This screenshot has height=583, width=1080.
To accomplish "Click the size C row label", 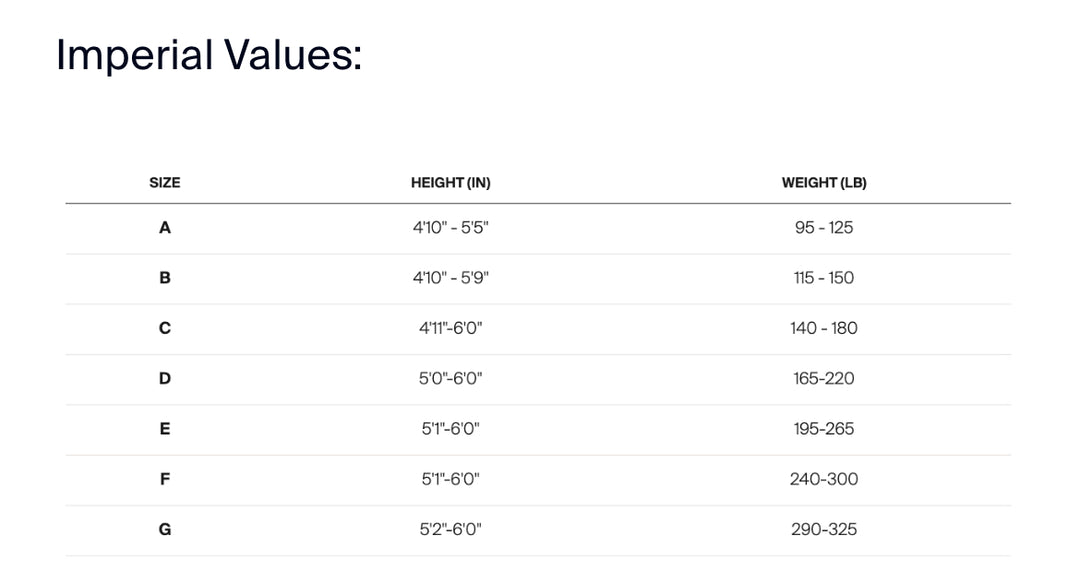I will pos(165,328).
